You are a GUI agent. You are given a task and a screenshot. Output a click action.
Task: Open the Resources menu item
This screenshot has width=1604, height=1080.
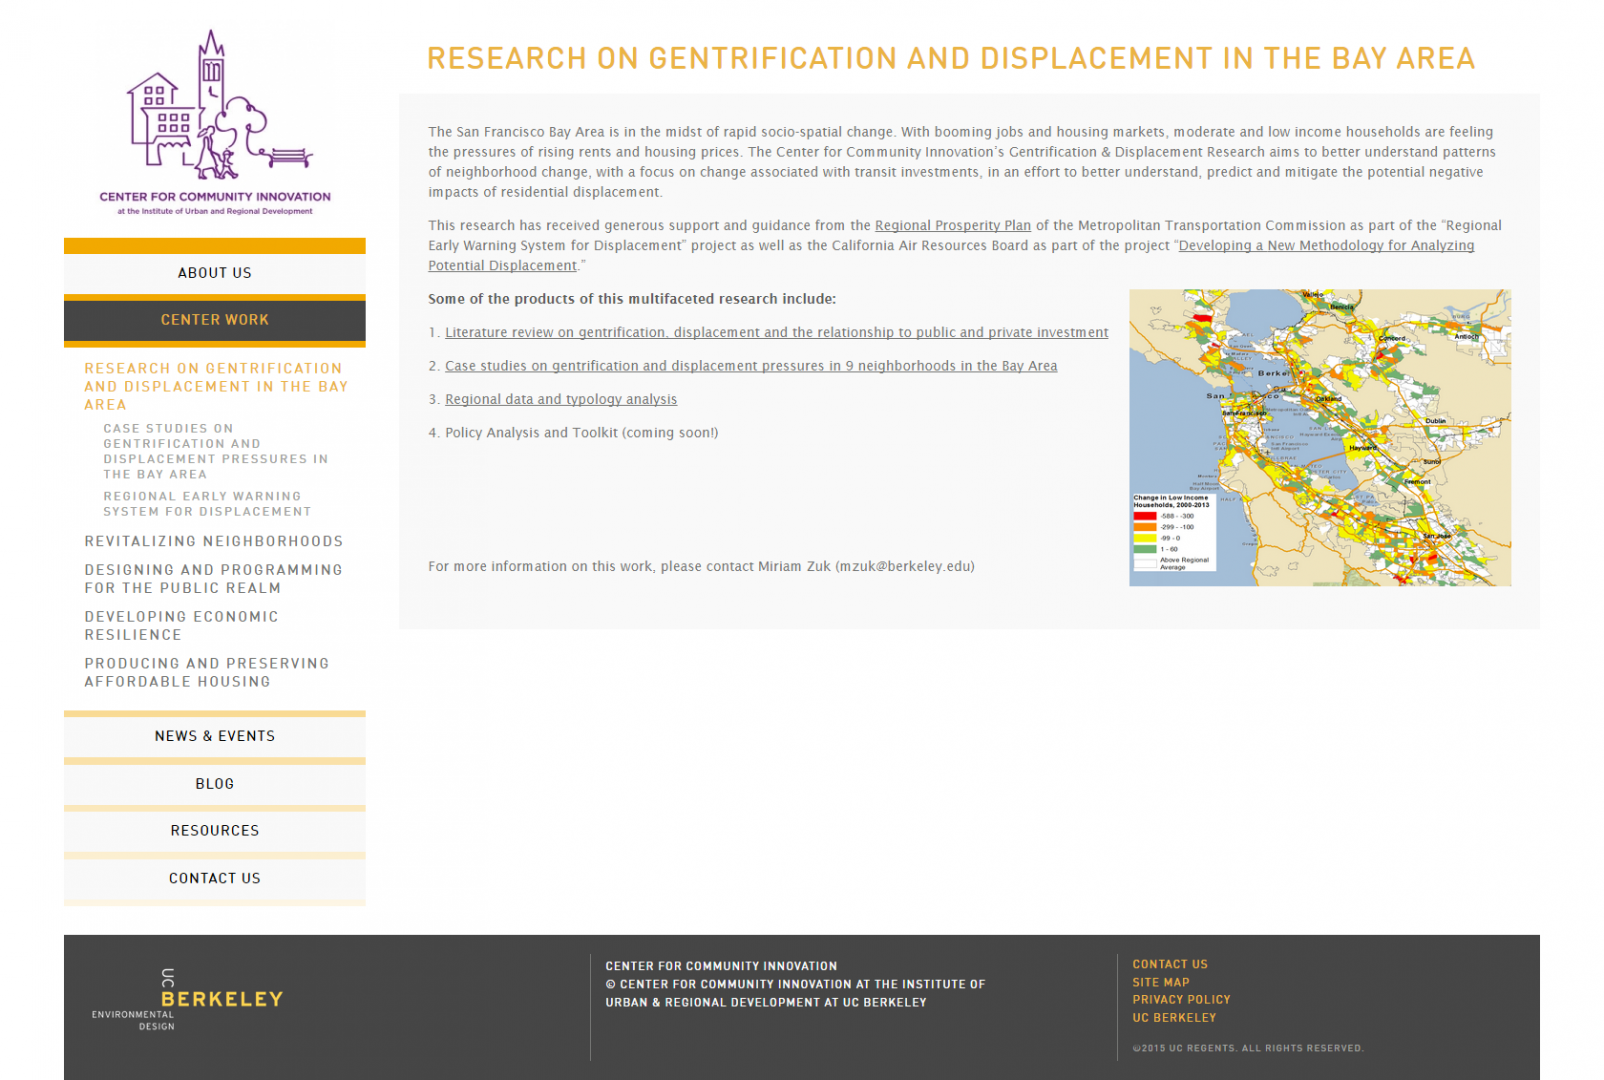click(215, 831)
